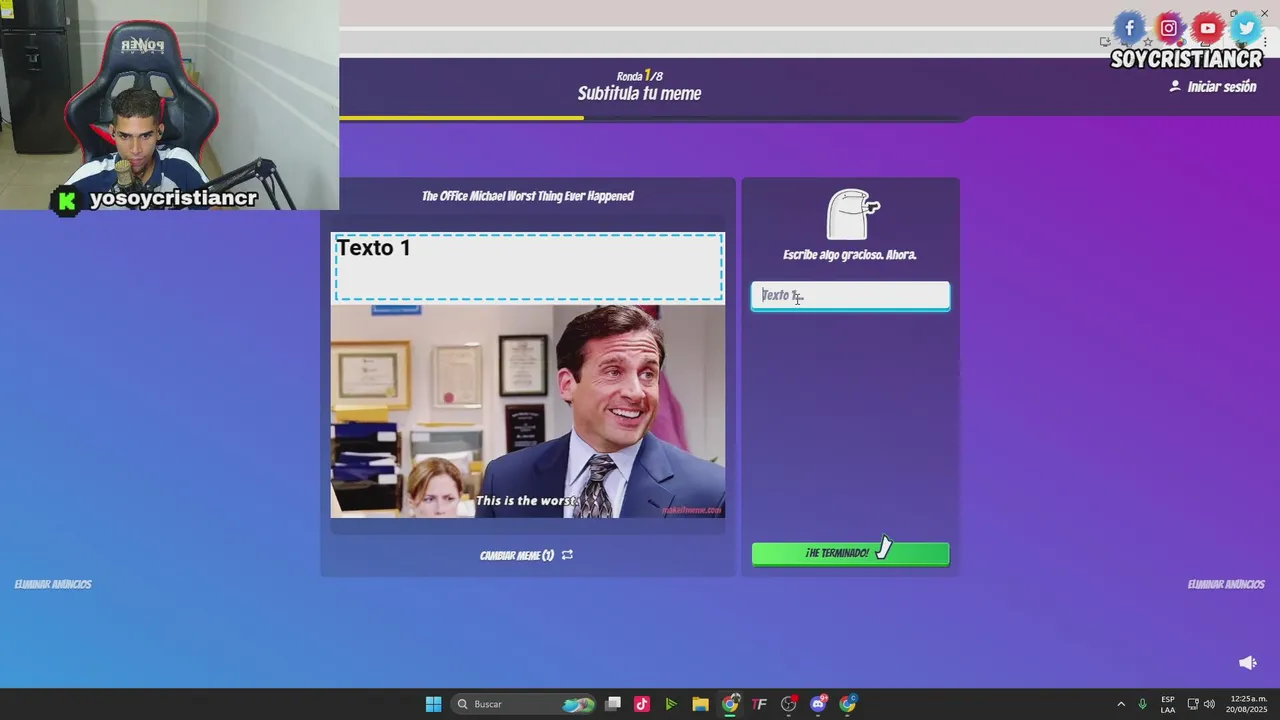
Task: Submit with the ¡HE TERMINADO! button
Action: point(850,553)
